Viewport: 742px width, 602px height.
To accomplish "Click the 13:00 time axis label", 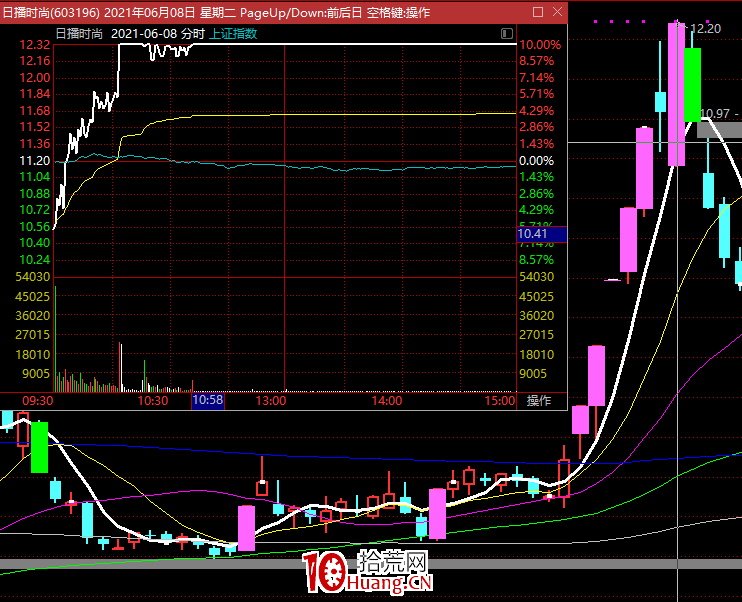I will (x=271, y=401).
